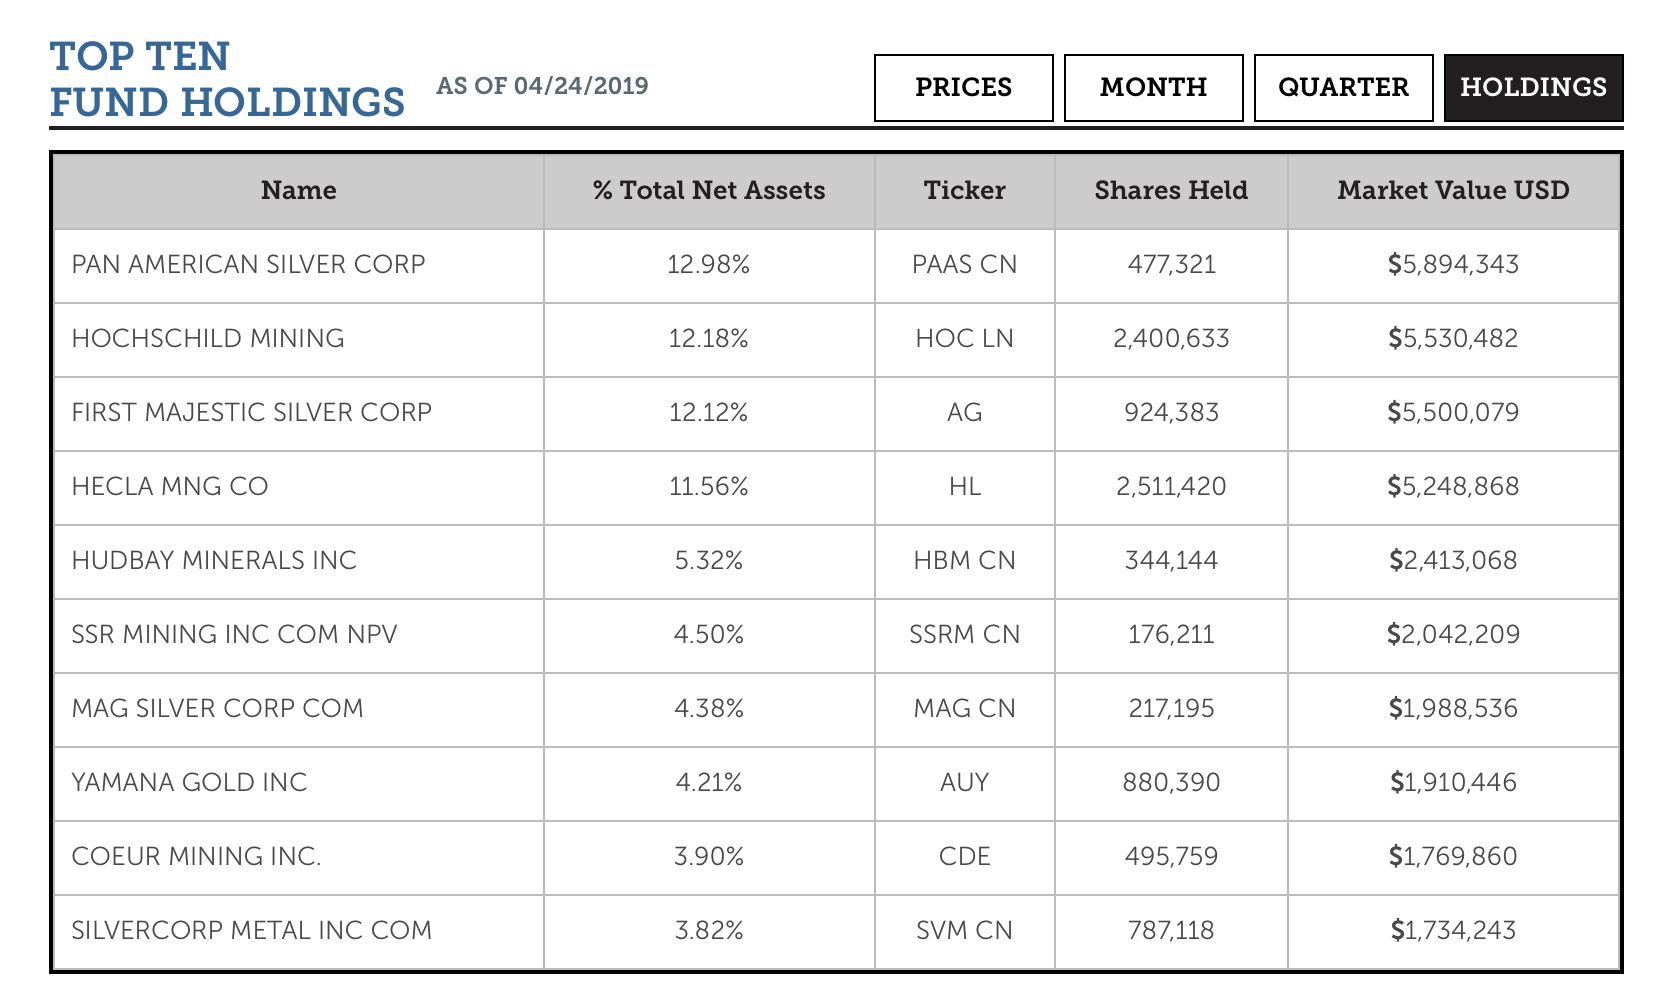Screen dimensions: 1654x988
Task: Click SSR Mining Inc Com NPV name
Action: [234, 634]
